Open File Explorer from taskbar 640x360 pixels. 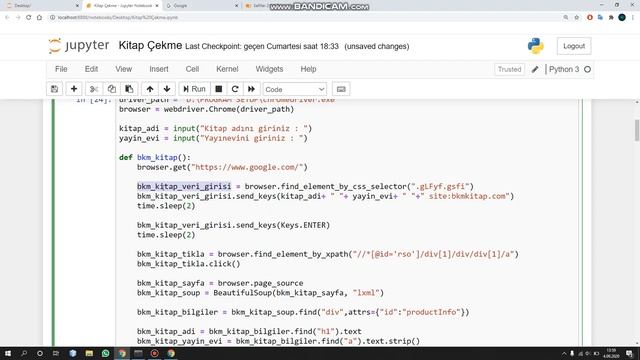(89, 353)
